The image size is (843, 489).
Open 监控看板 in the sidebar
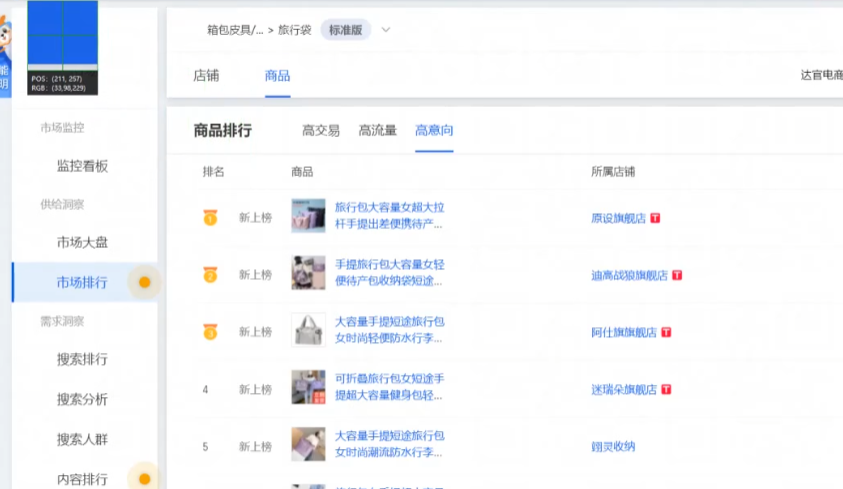(82, 166)
